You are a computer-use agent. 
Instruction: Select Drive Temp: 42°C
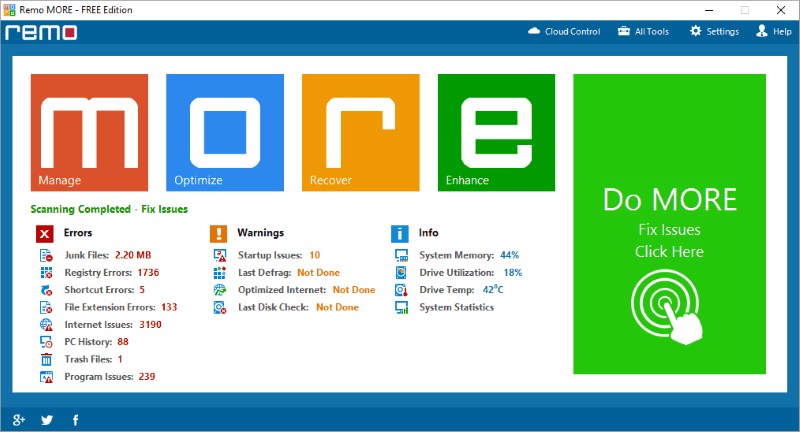coord(462,290)
